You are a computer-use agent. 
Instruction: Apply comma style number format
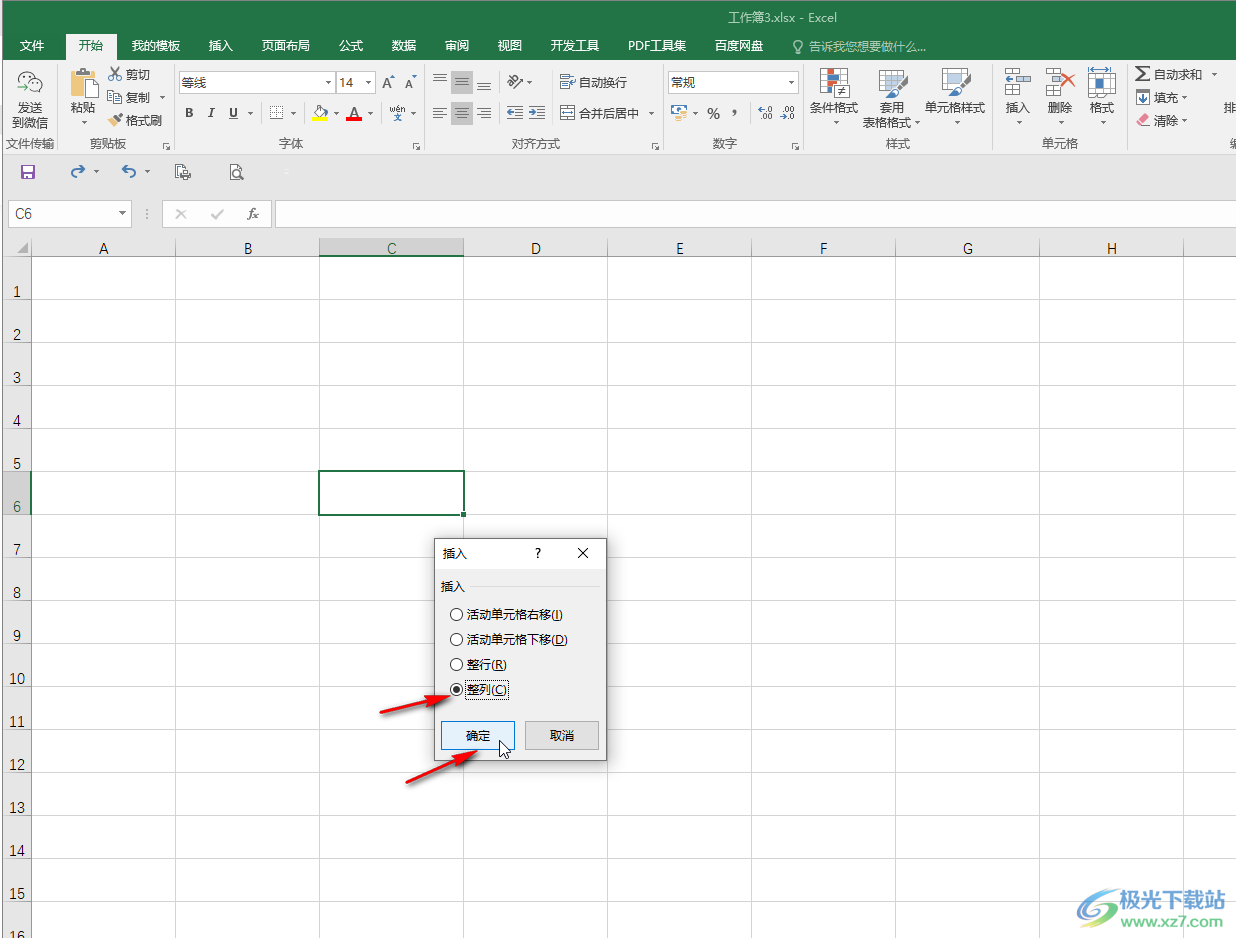click(x=735, y=113)
